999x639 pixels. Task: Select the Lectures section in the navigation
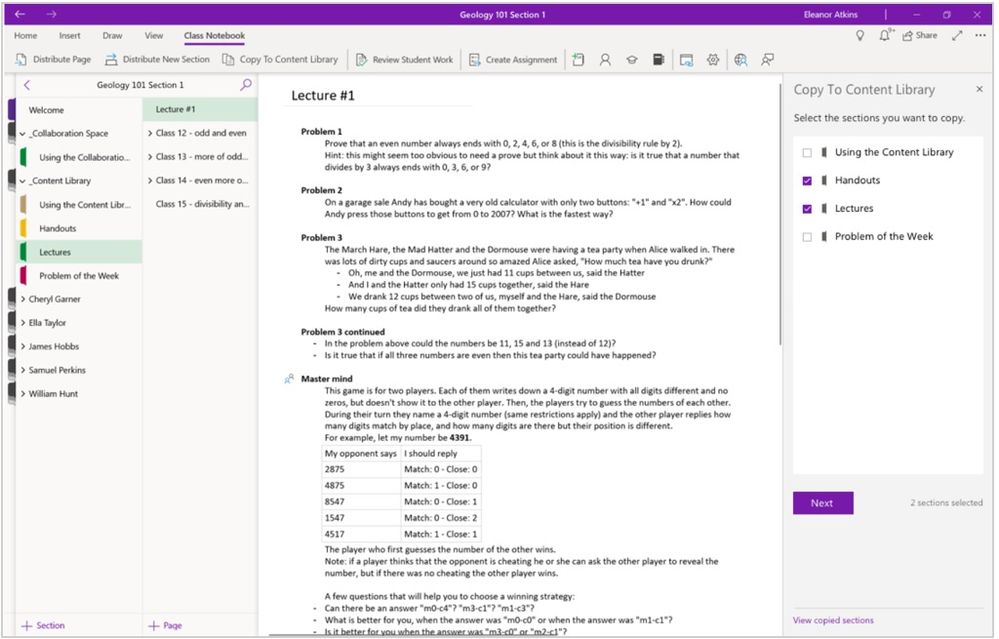pos(79,252)
